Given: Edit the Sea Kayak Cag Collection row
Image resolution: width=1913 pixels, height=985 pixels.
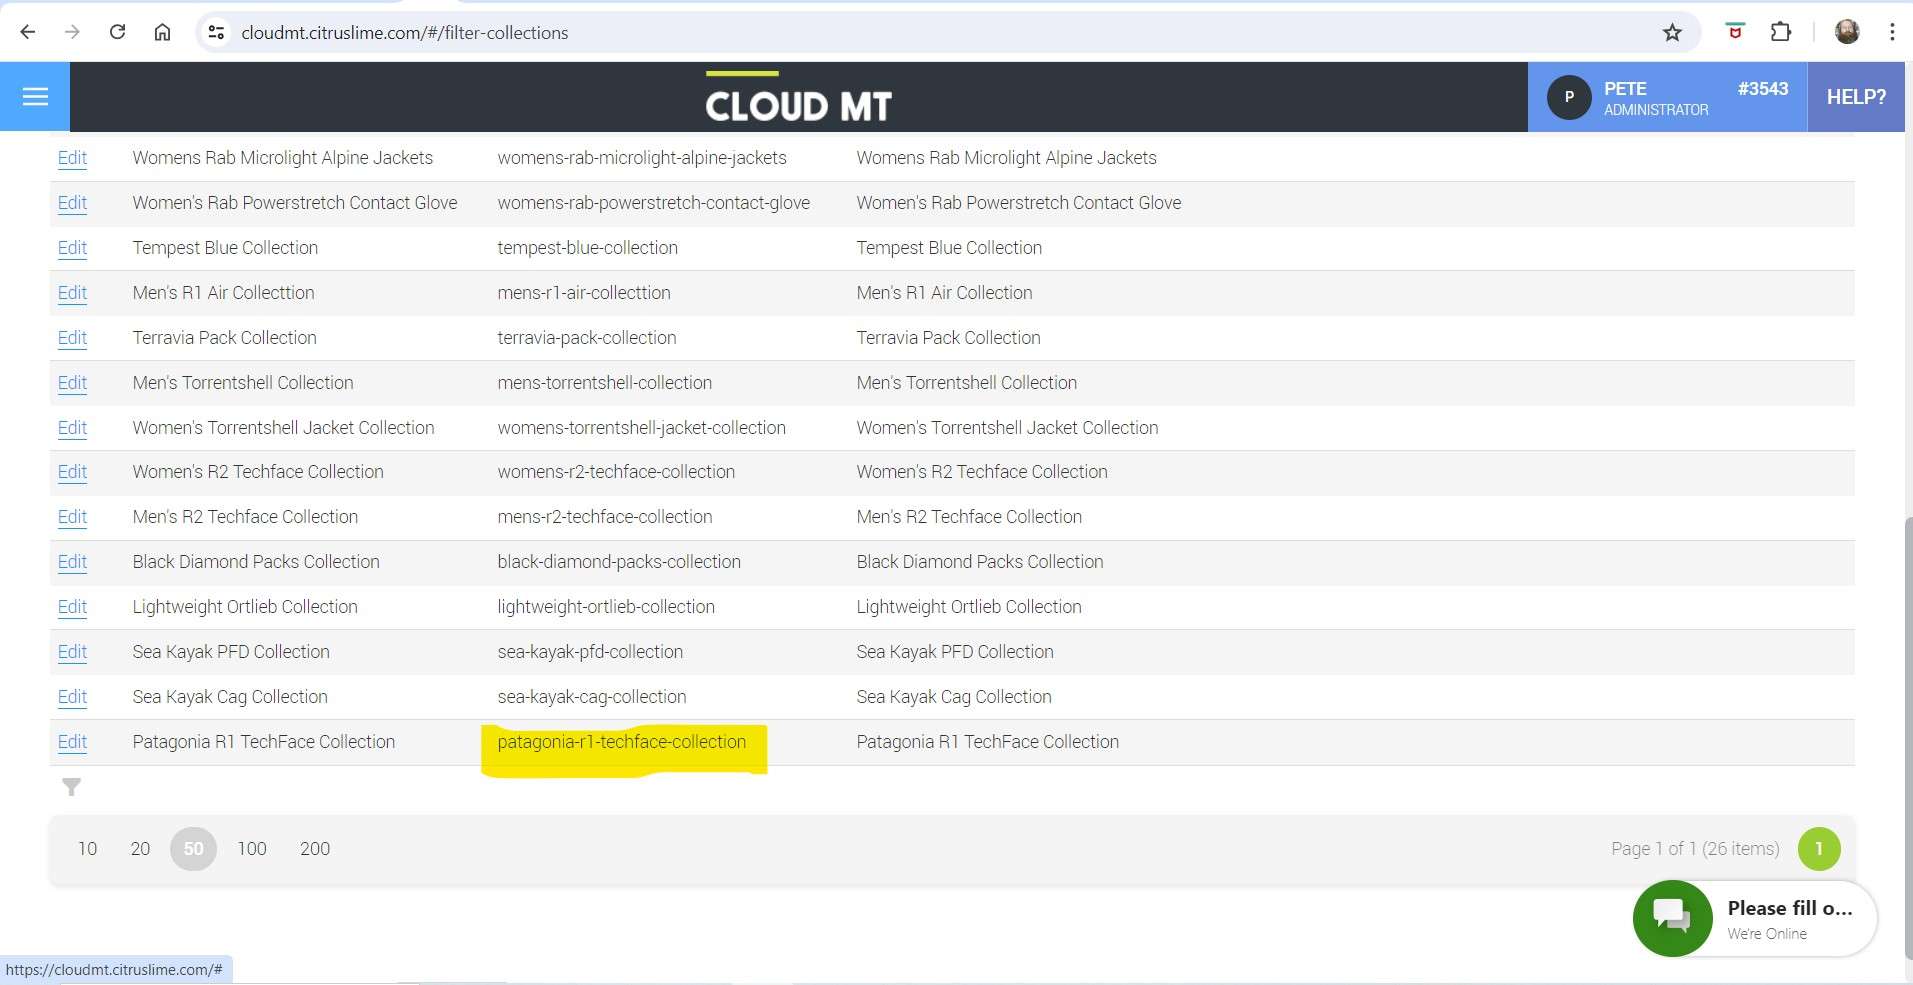Looking at the screenshot, I should tap(72, 697).
